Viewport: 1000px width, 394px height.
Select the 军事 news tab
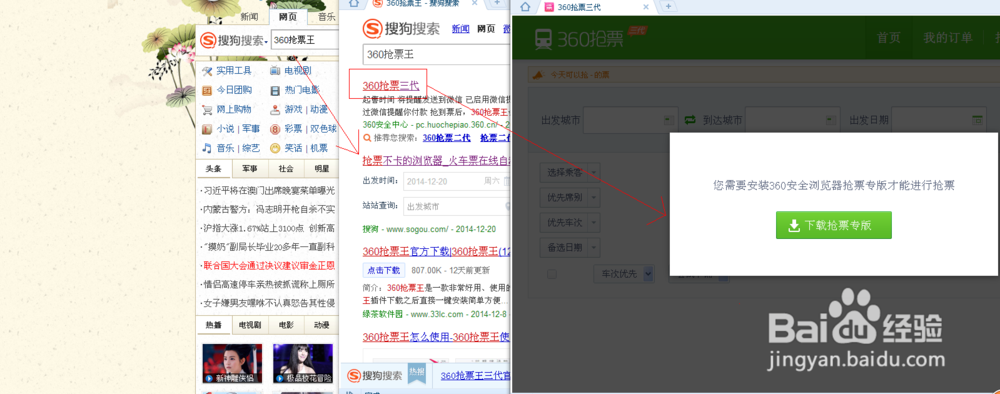(x=249, y=169)
